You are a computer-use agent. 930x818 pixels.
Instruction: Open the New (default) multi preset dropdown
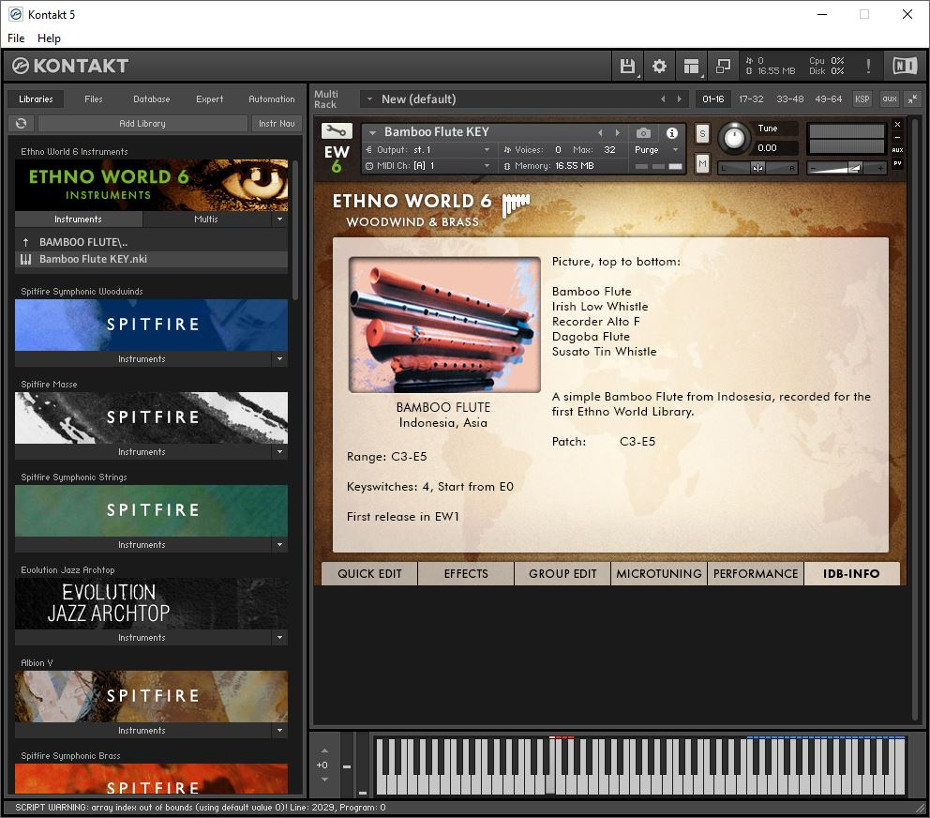[370, 99]
